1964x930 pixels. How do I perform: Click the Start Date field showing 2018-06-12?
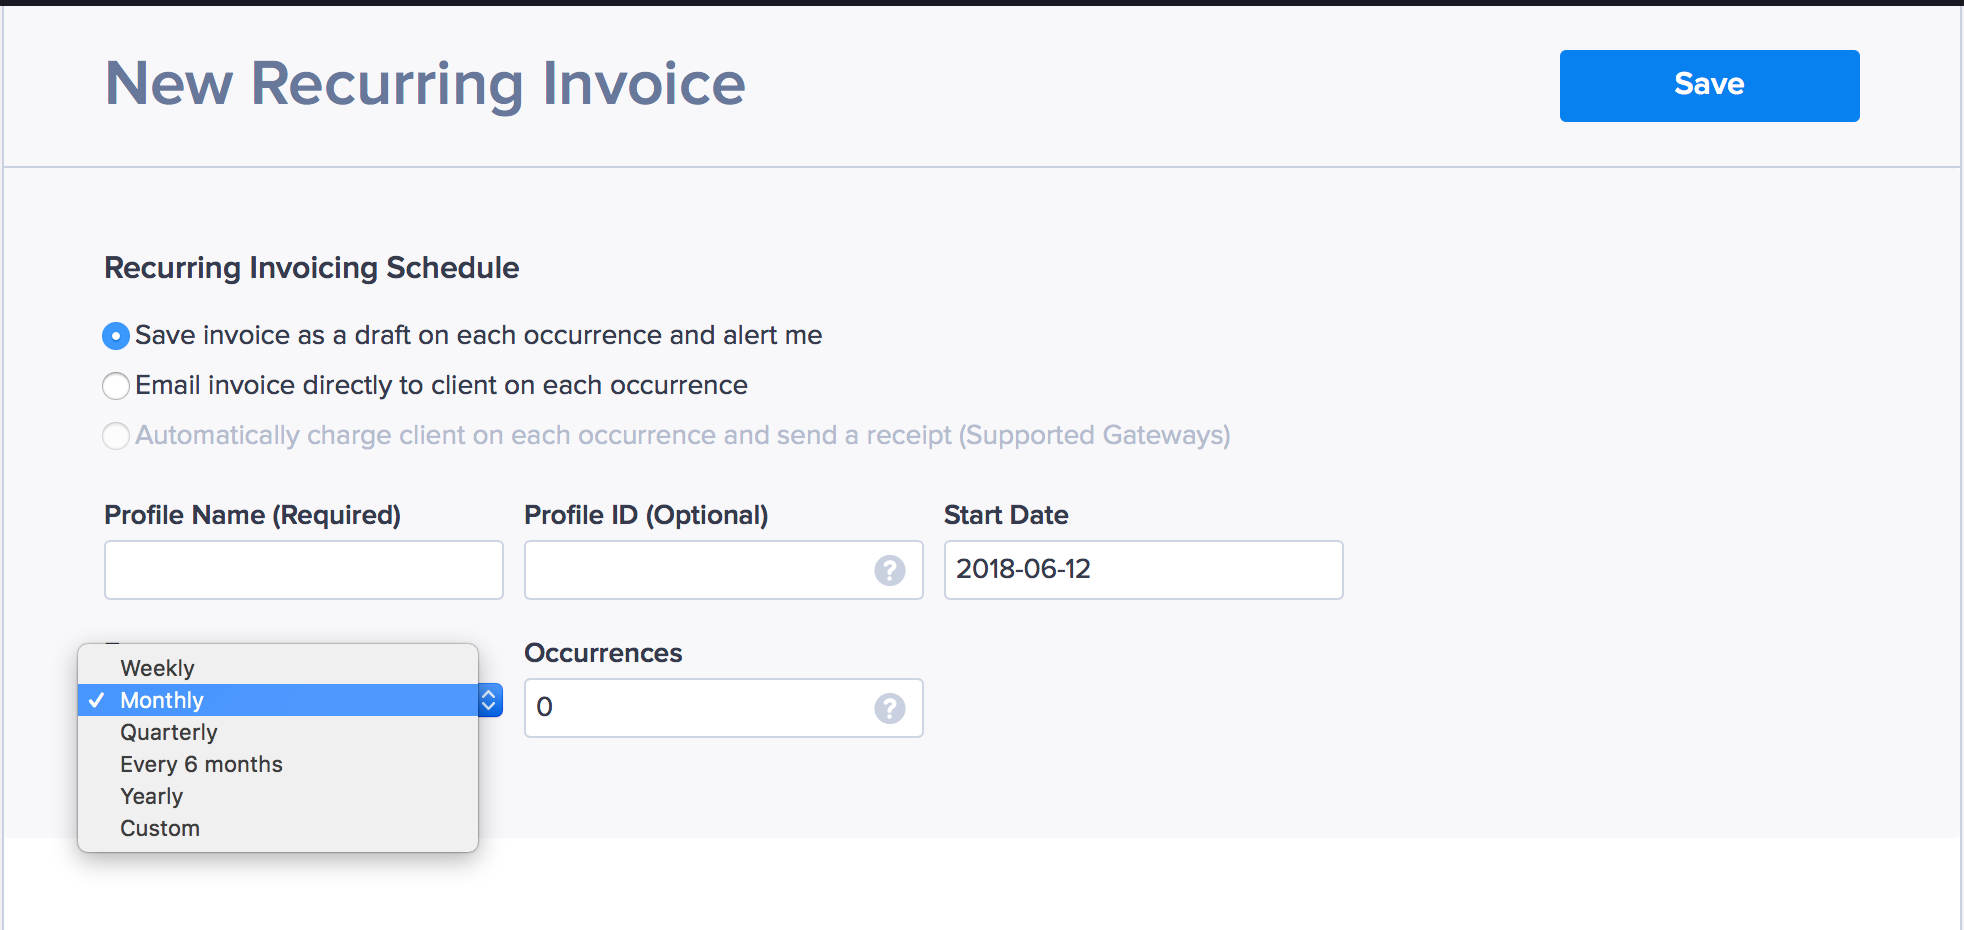[1144, 570]
